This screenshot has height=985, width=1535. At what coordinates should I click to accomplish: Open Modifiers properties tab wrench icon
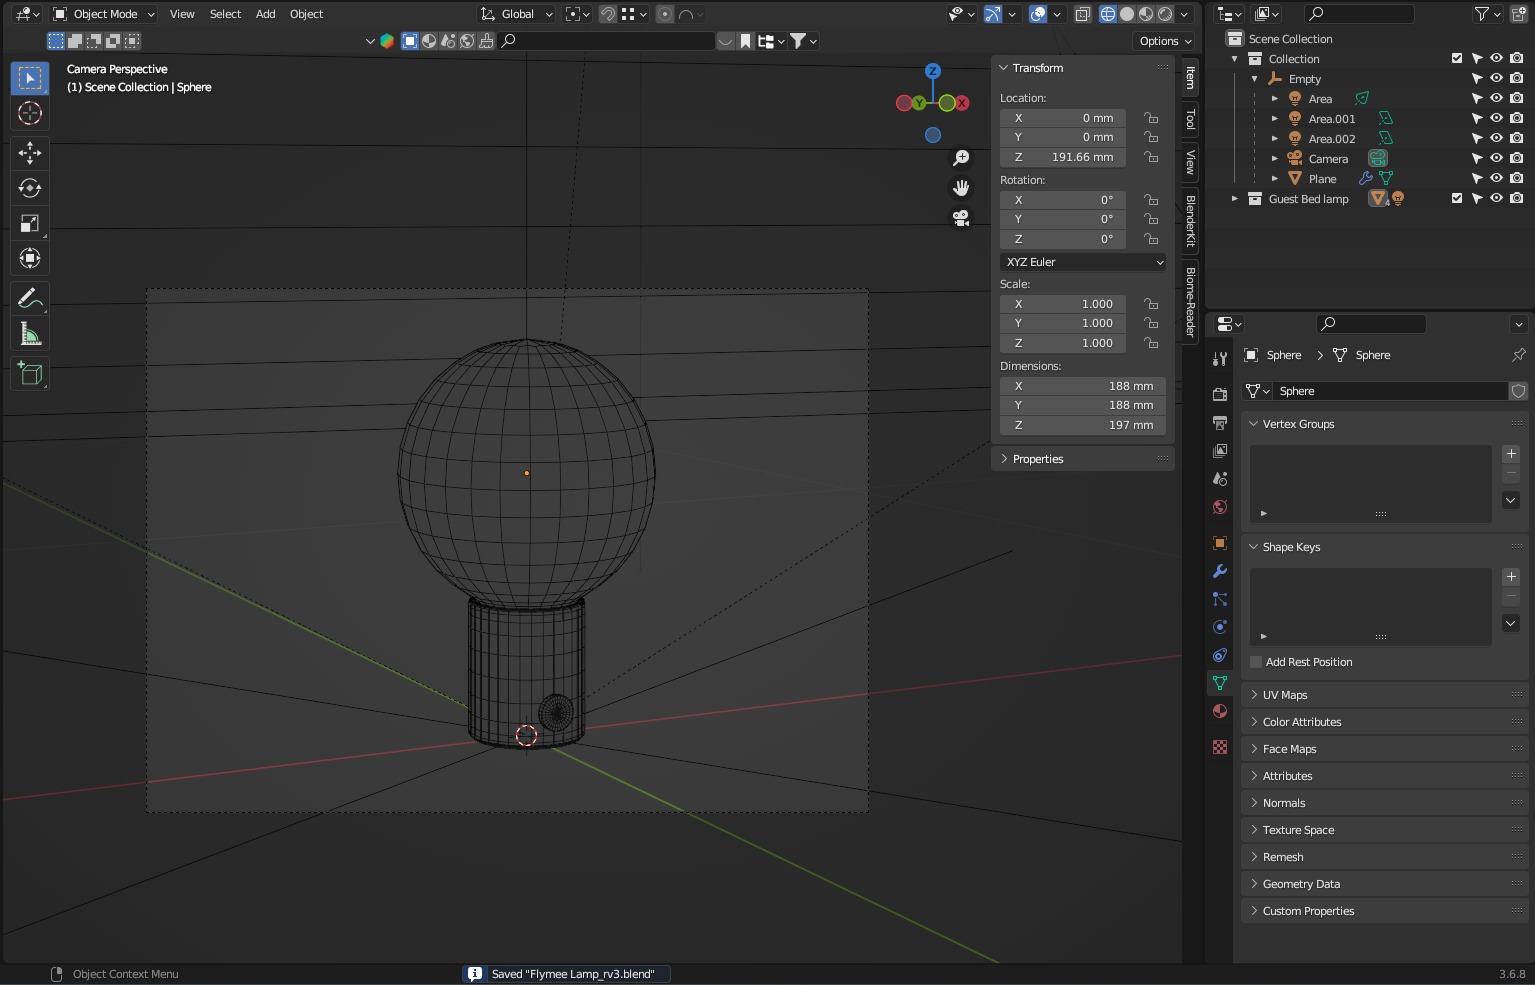coord(1219,571)
